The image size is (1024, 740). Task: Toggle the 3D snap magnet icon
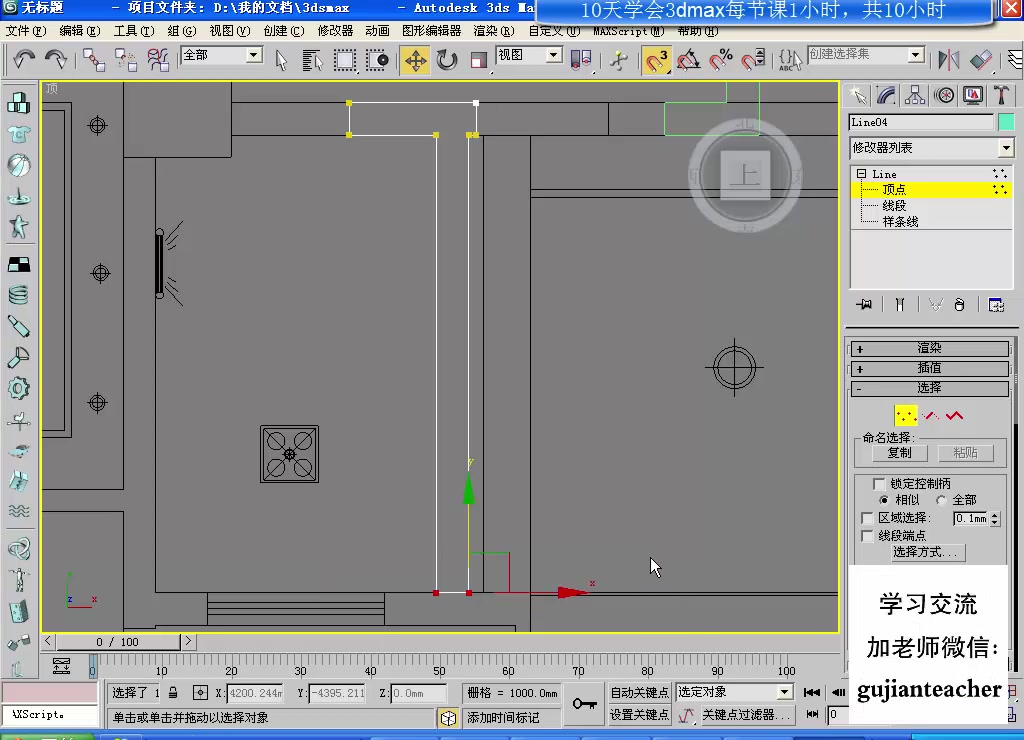click(x=657, y=60)
